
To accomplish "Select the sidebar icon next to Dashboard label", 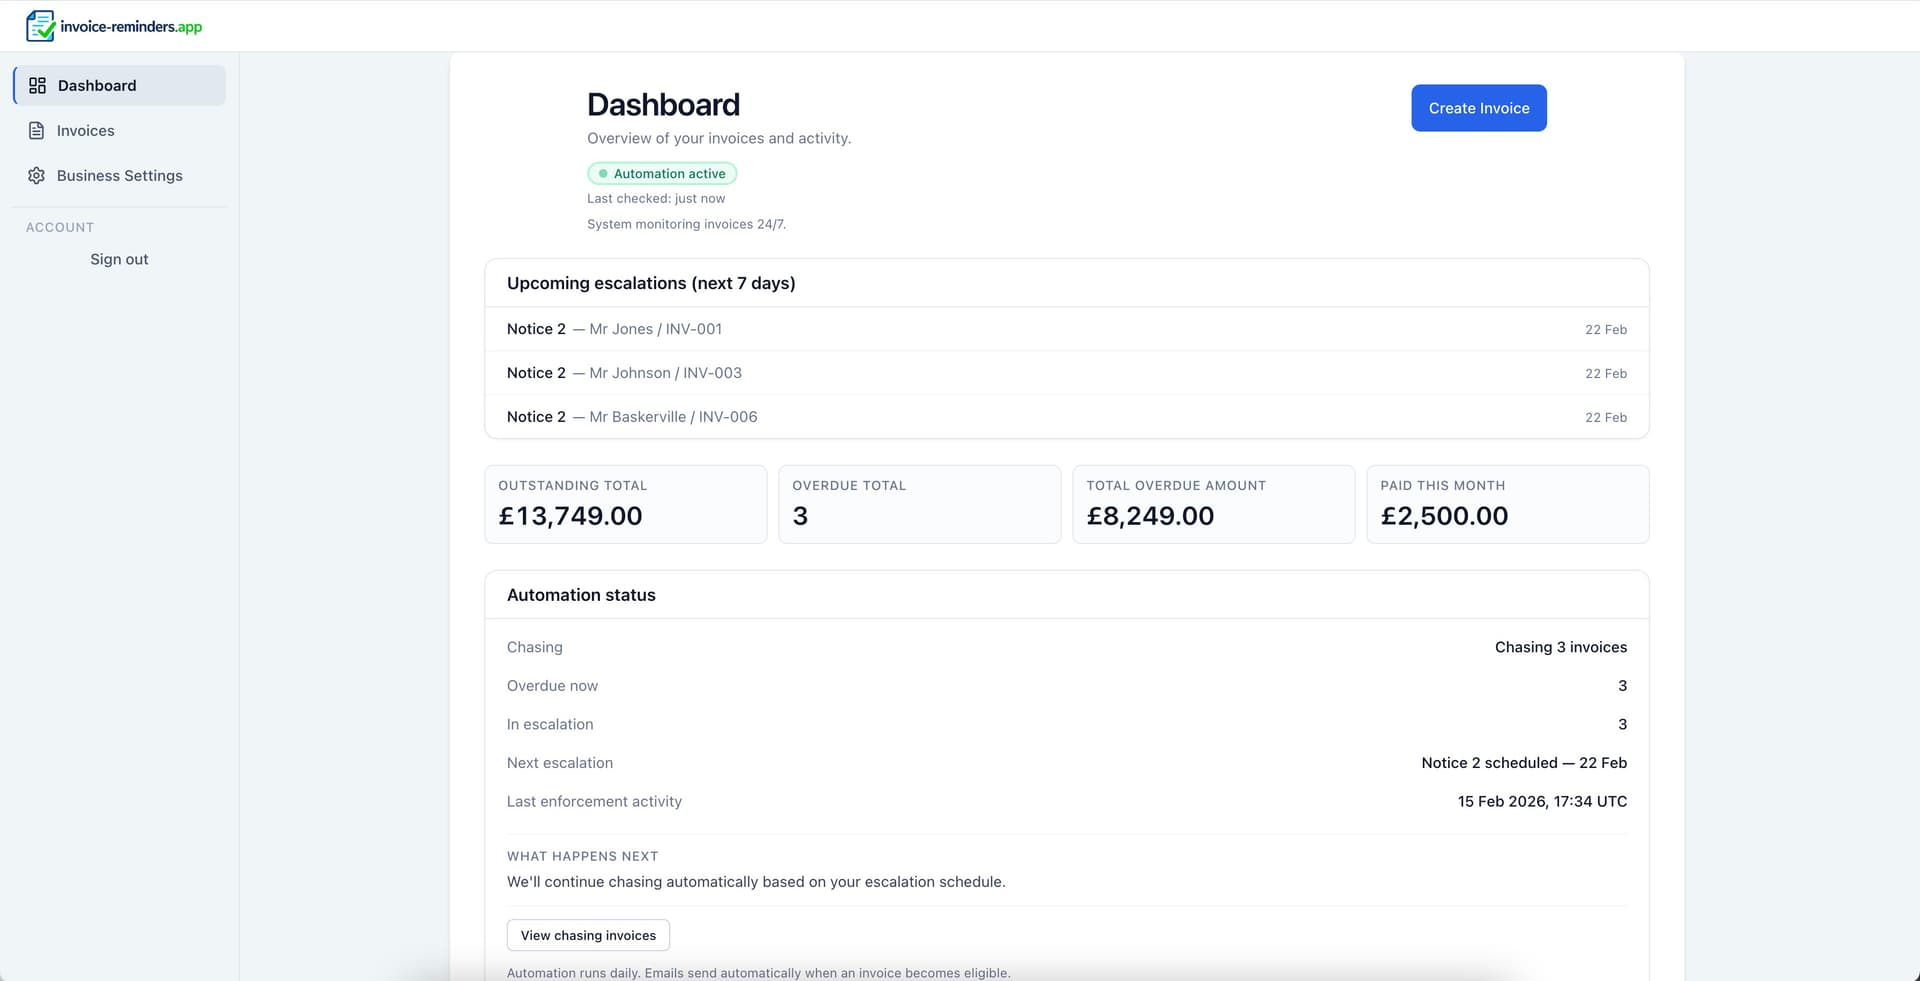I will 37,85.
